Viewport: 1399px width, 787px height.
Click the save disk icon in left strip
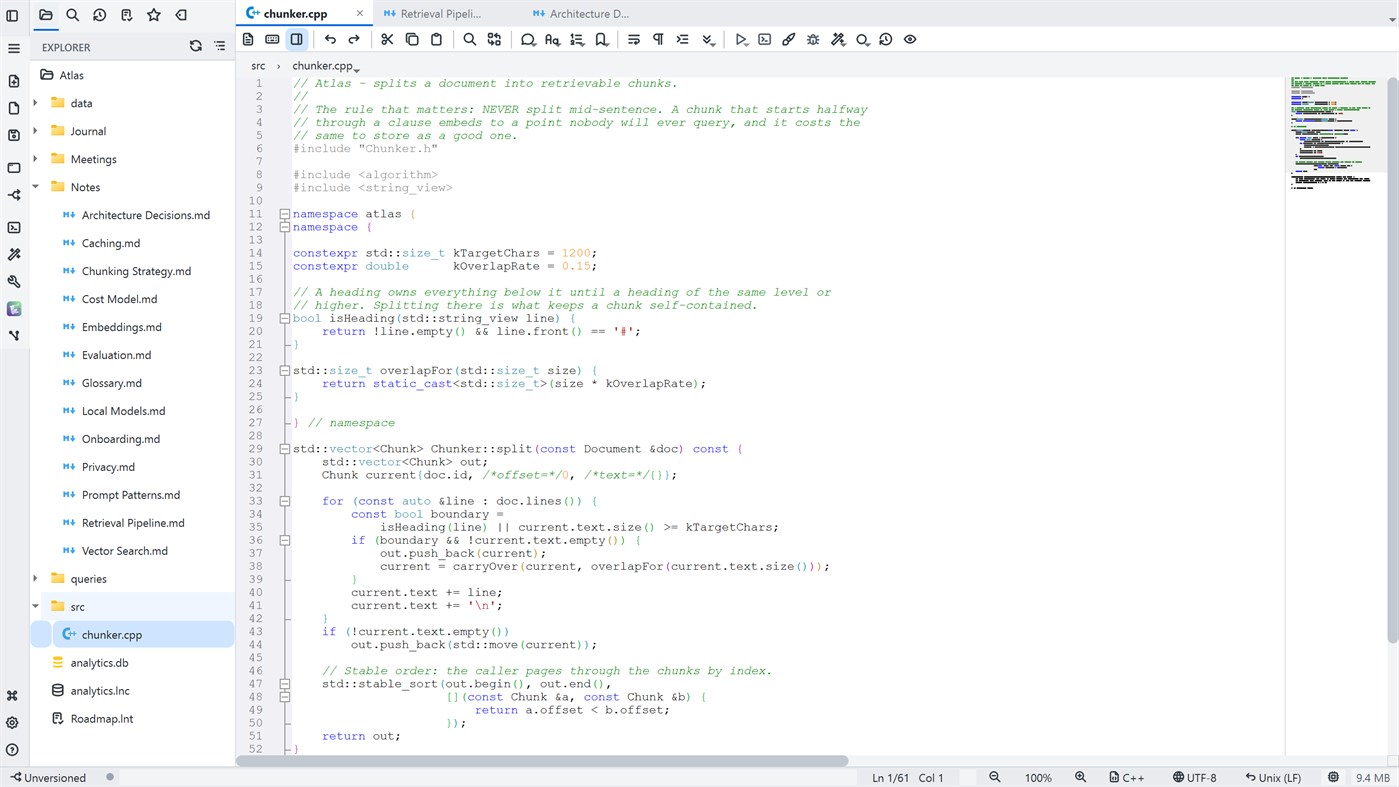tap(13, 135)
